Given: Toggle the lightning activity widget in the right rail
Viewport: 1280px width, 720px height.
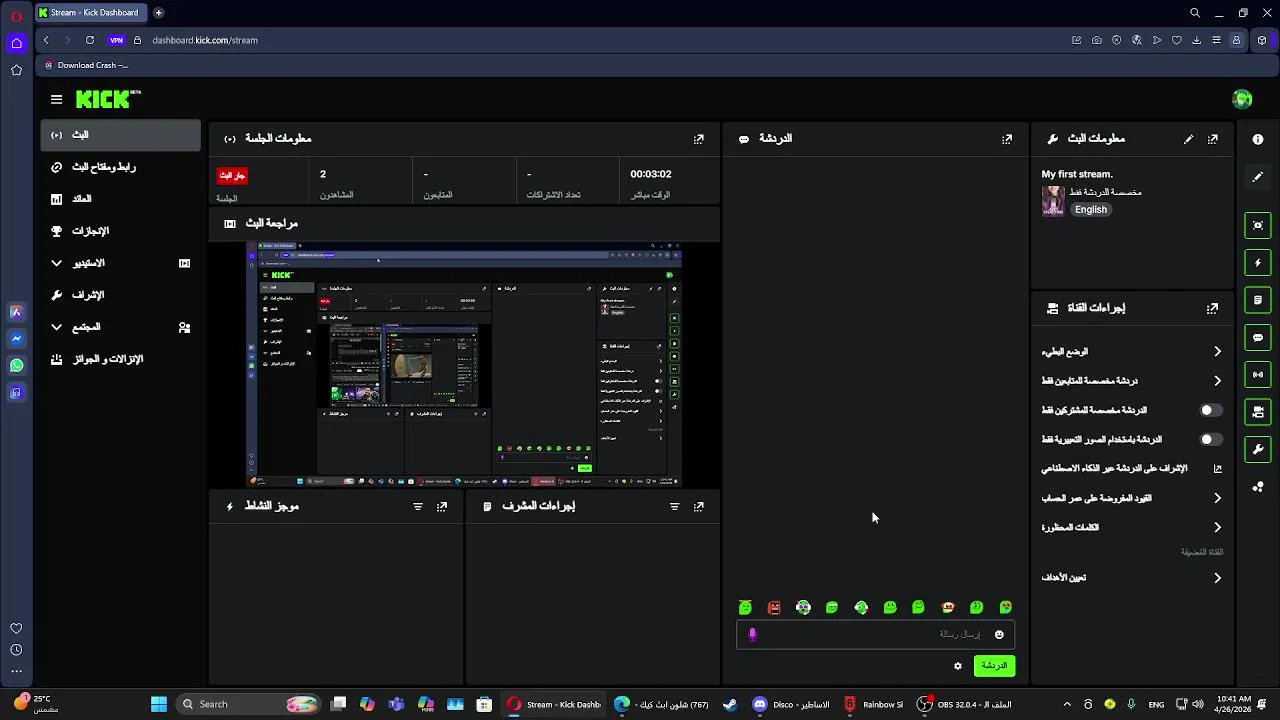Looking at the screenshot, I should point(1258,263).
